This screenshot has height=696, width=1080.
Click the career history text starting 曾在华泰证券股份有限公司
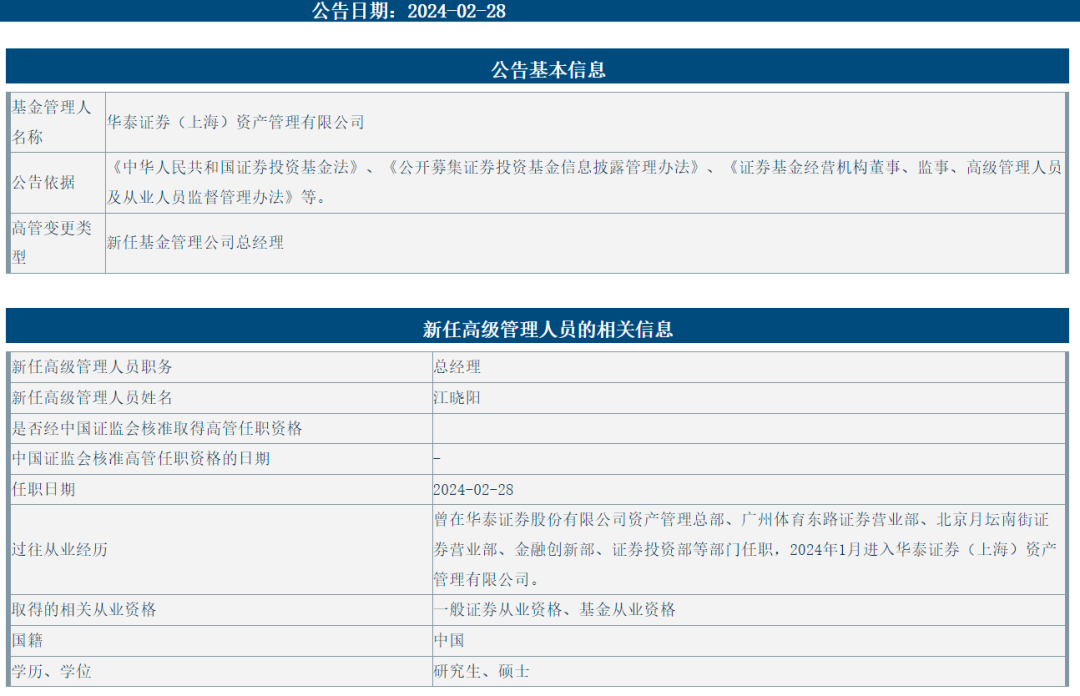[x=745, y=550]
